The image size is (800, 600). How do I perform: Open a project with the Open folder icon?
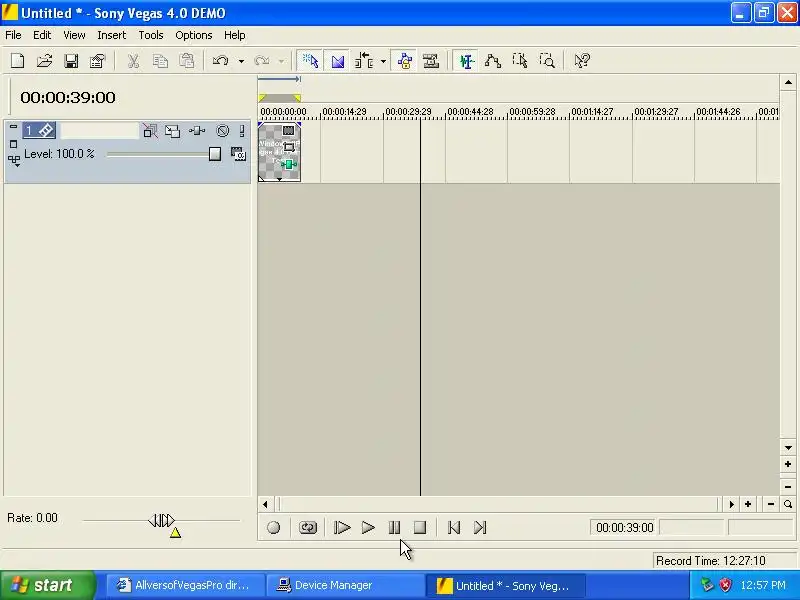[x=44, y=61]
